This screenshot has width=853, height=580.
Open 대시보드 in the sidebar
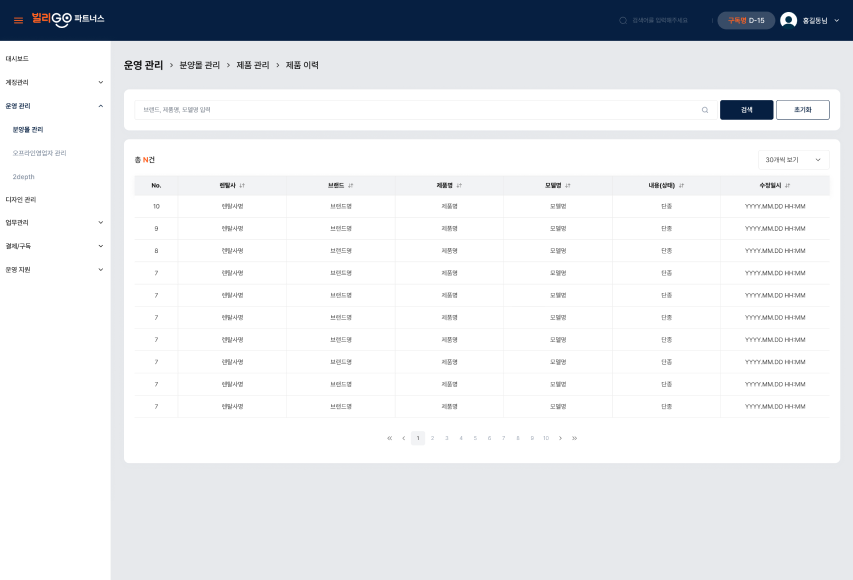tap(17, 59)
